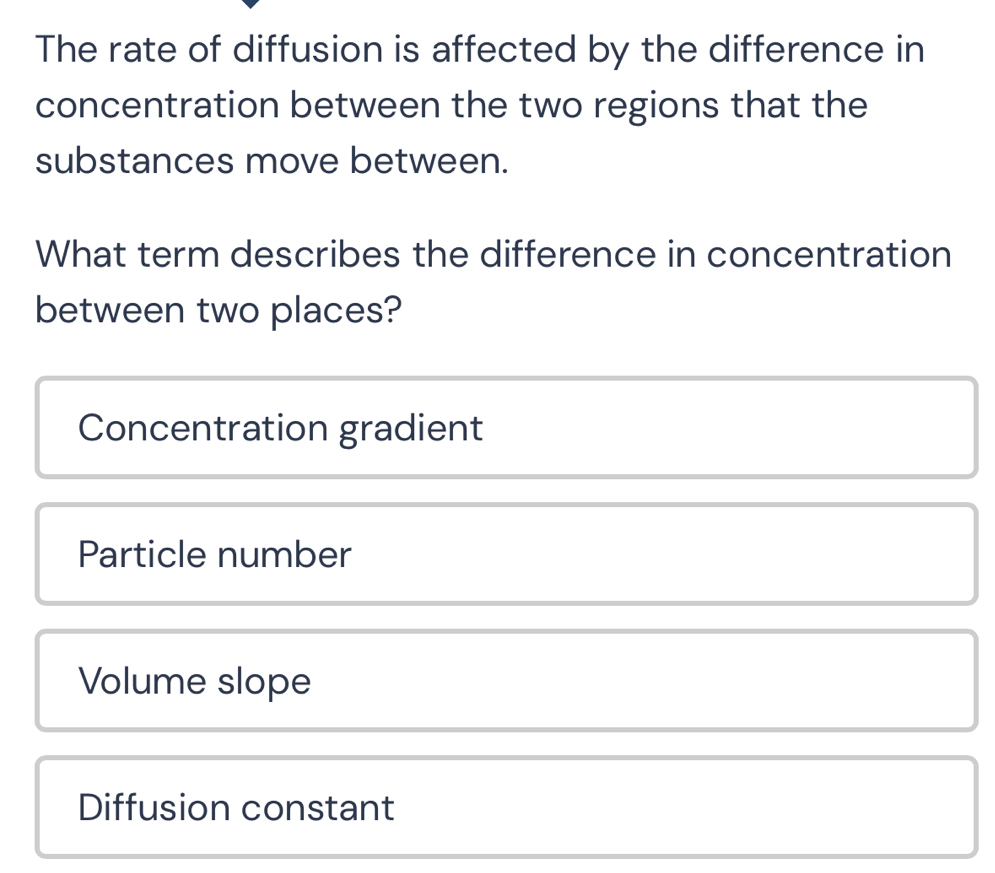Image resolution: width=995 pixels, height=873 pixels.
Task: Click inside the Concentration gradient text label
Action: tap(281, 428)
